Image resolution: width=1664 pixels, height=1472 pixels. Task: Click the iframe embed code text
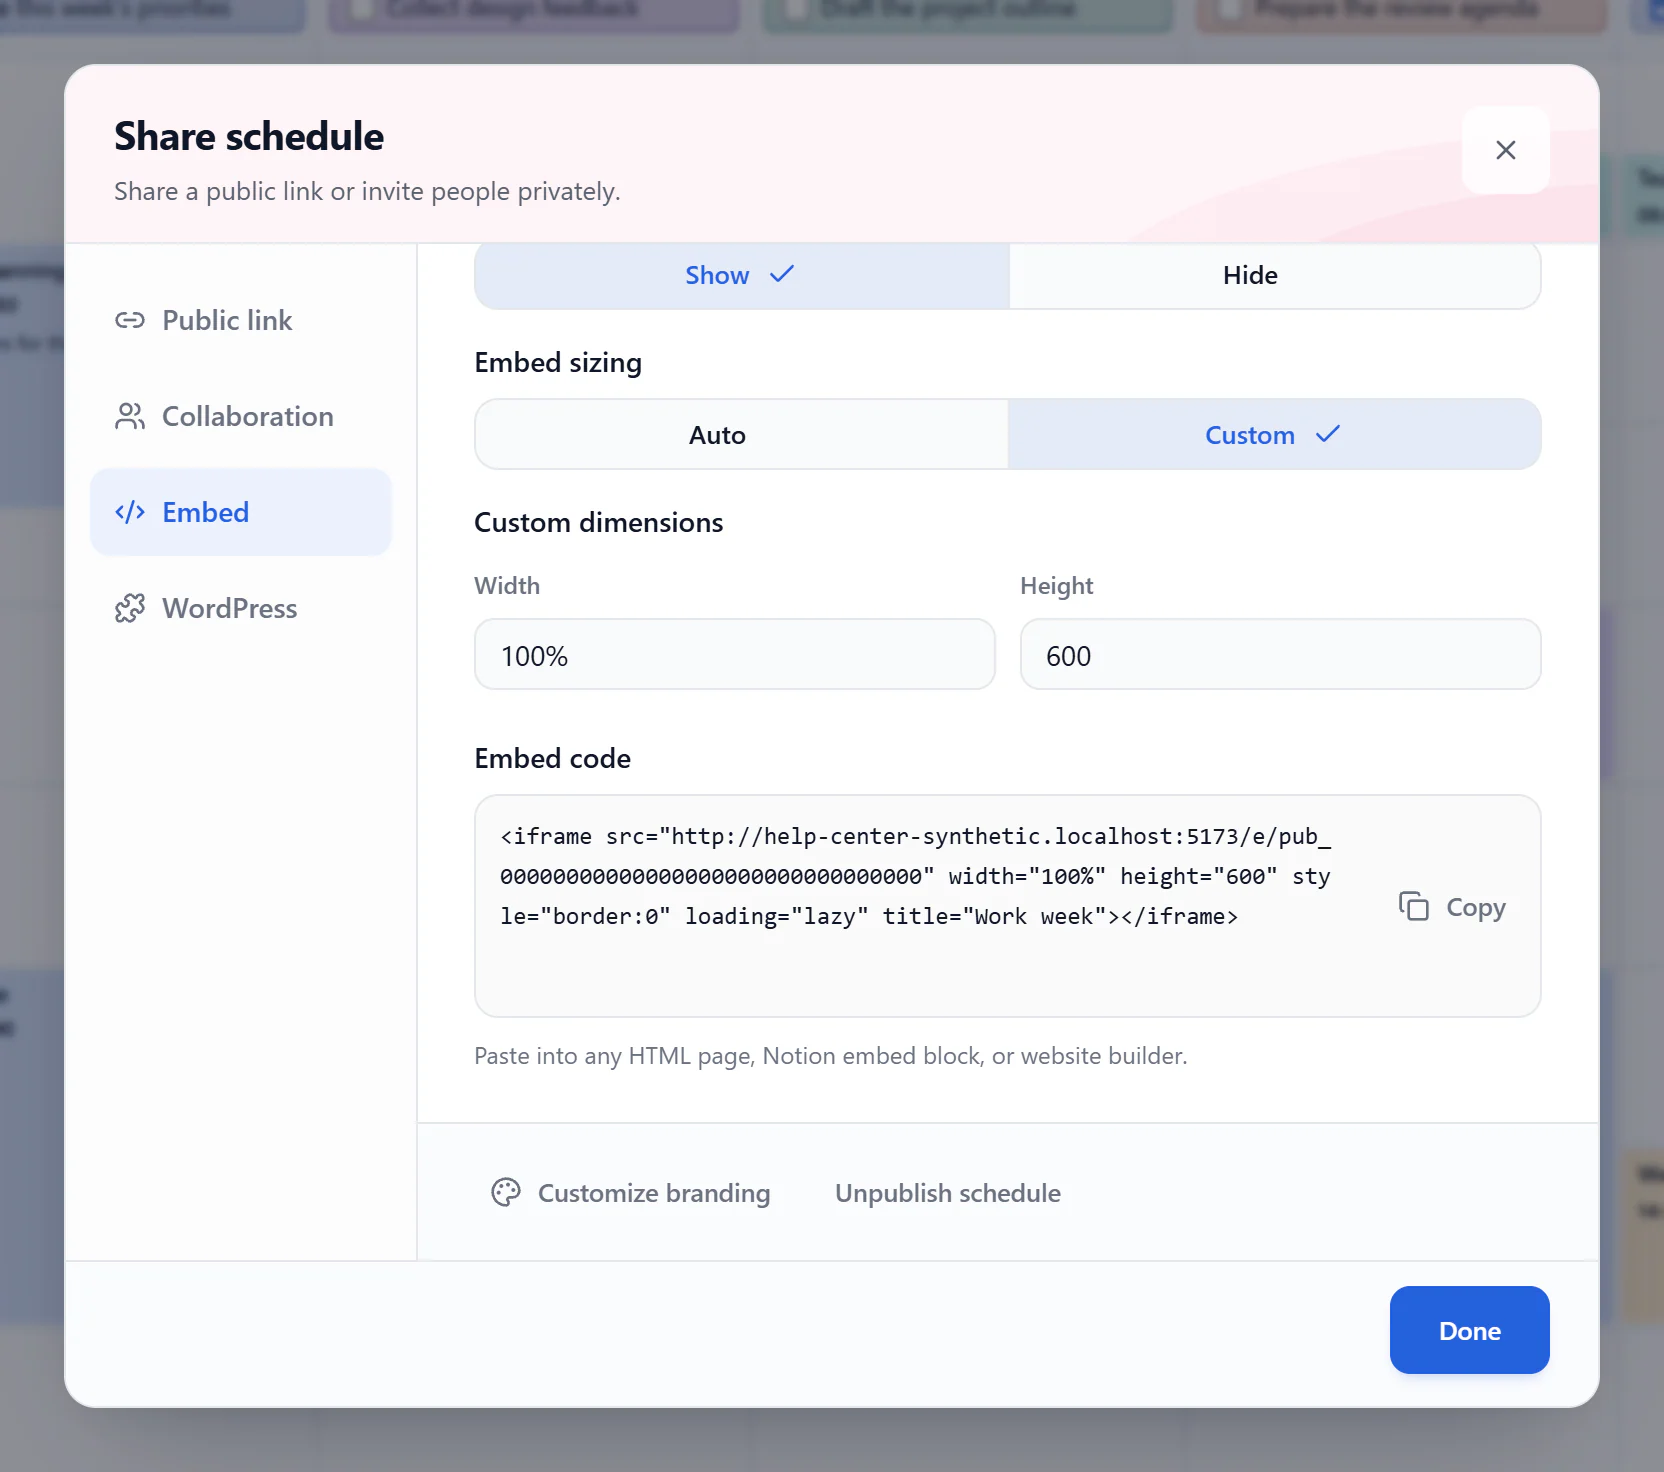coord(916,876)
